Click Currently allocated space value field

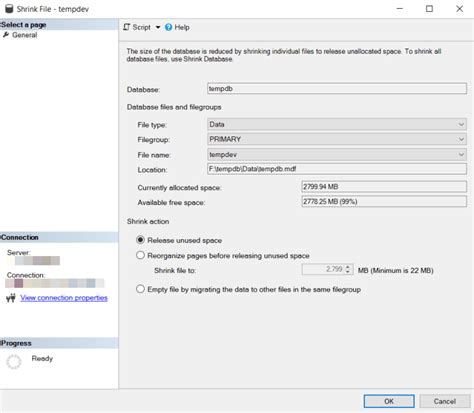[384, 187]
